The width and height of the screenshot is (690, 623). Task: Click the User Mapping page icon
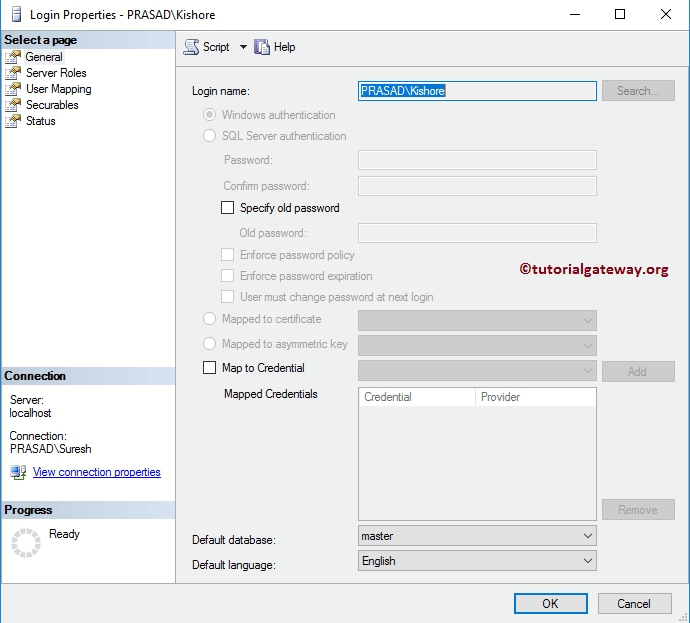coord(13,89)
